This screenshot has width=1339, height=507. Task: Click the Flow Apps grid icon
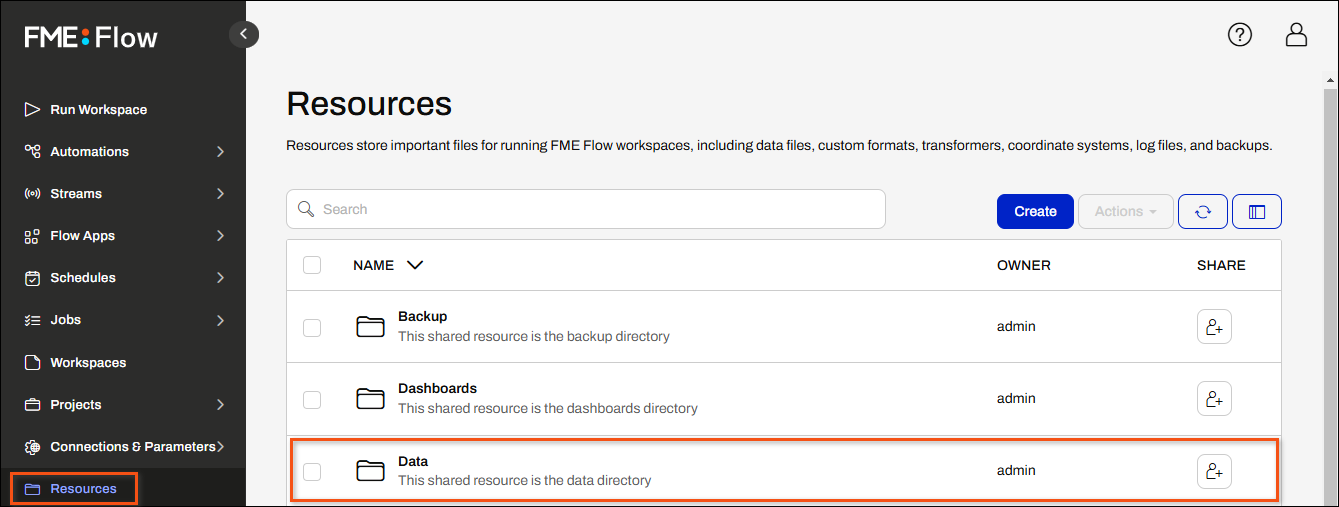(32, 236)
